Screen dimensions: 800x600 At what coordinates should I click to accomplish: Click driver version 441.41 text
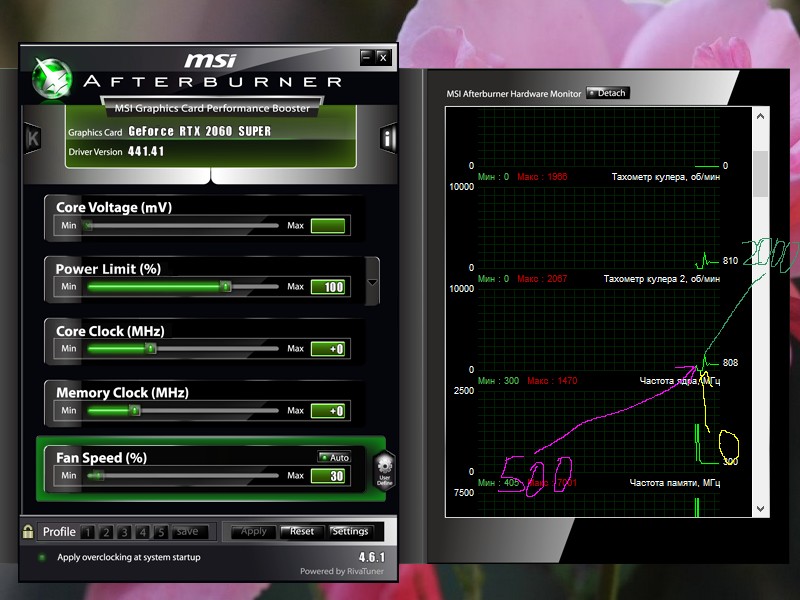[146, 152]
